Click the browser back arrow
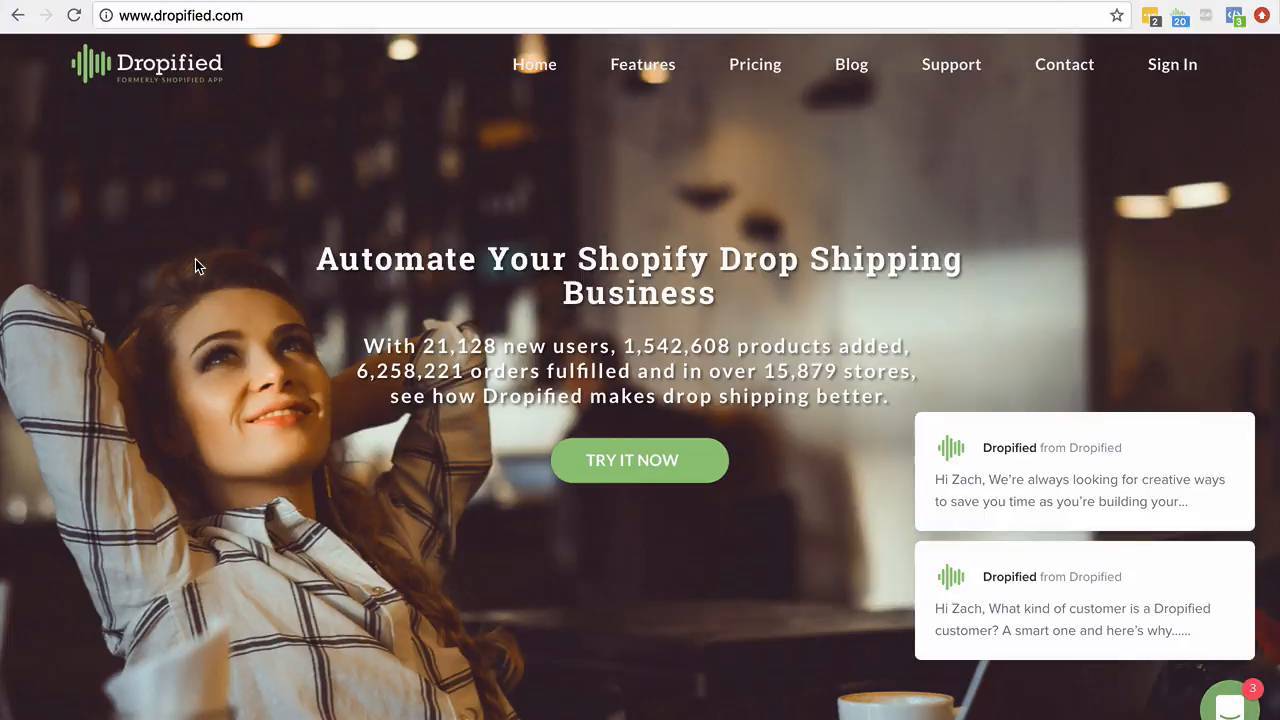 click(18, 15)
